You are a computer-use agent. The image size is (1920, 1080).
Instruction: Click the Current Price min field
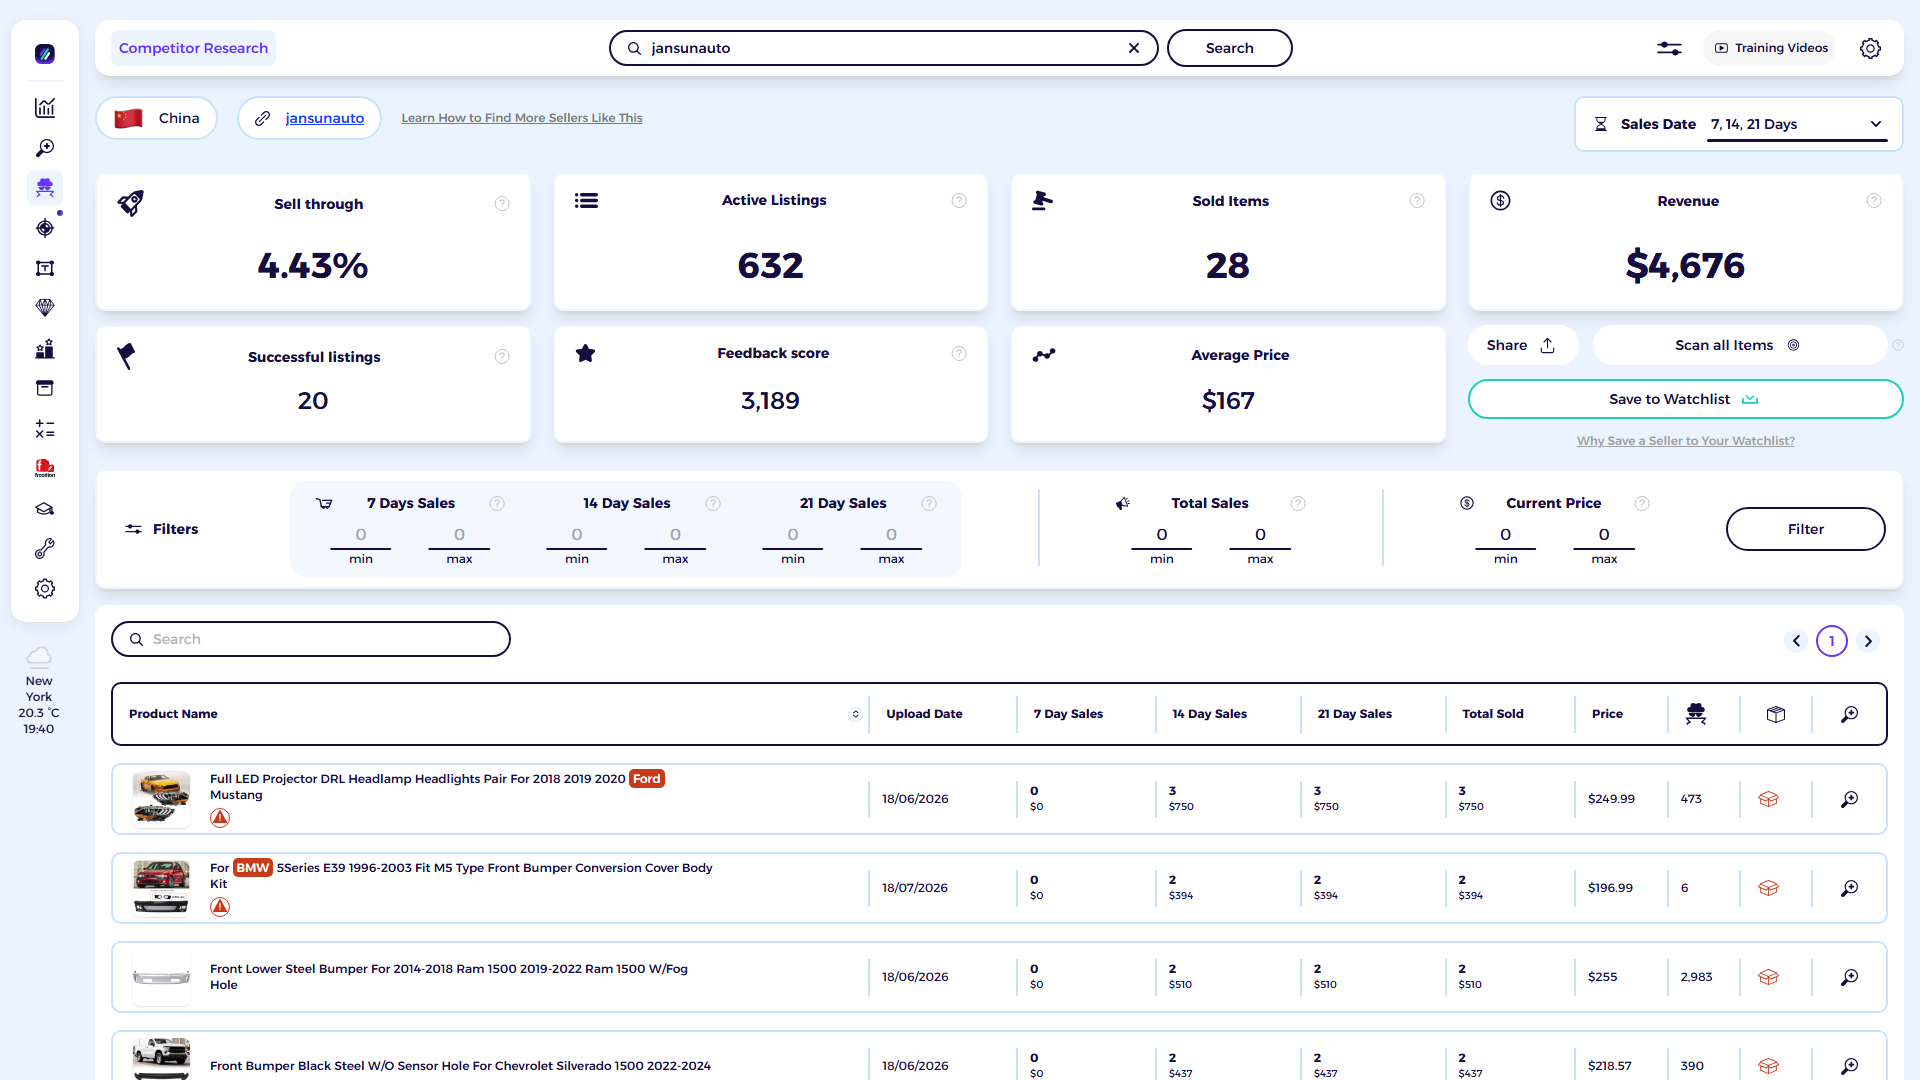tap(1505, 536)
